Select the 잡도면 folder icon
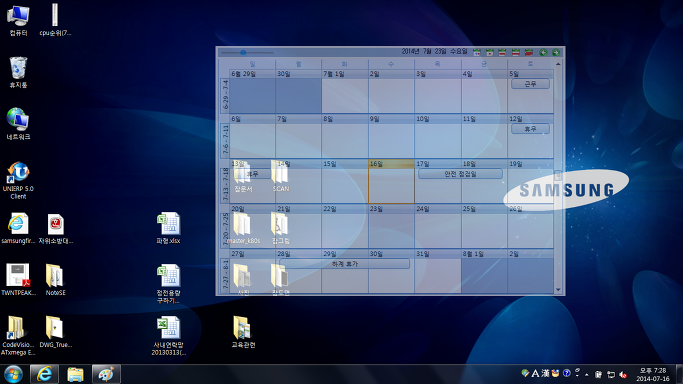 (x=281, y=279)
